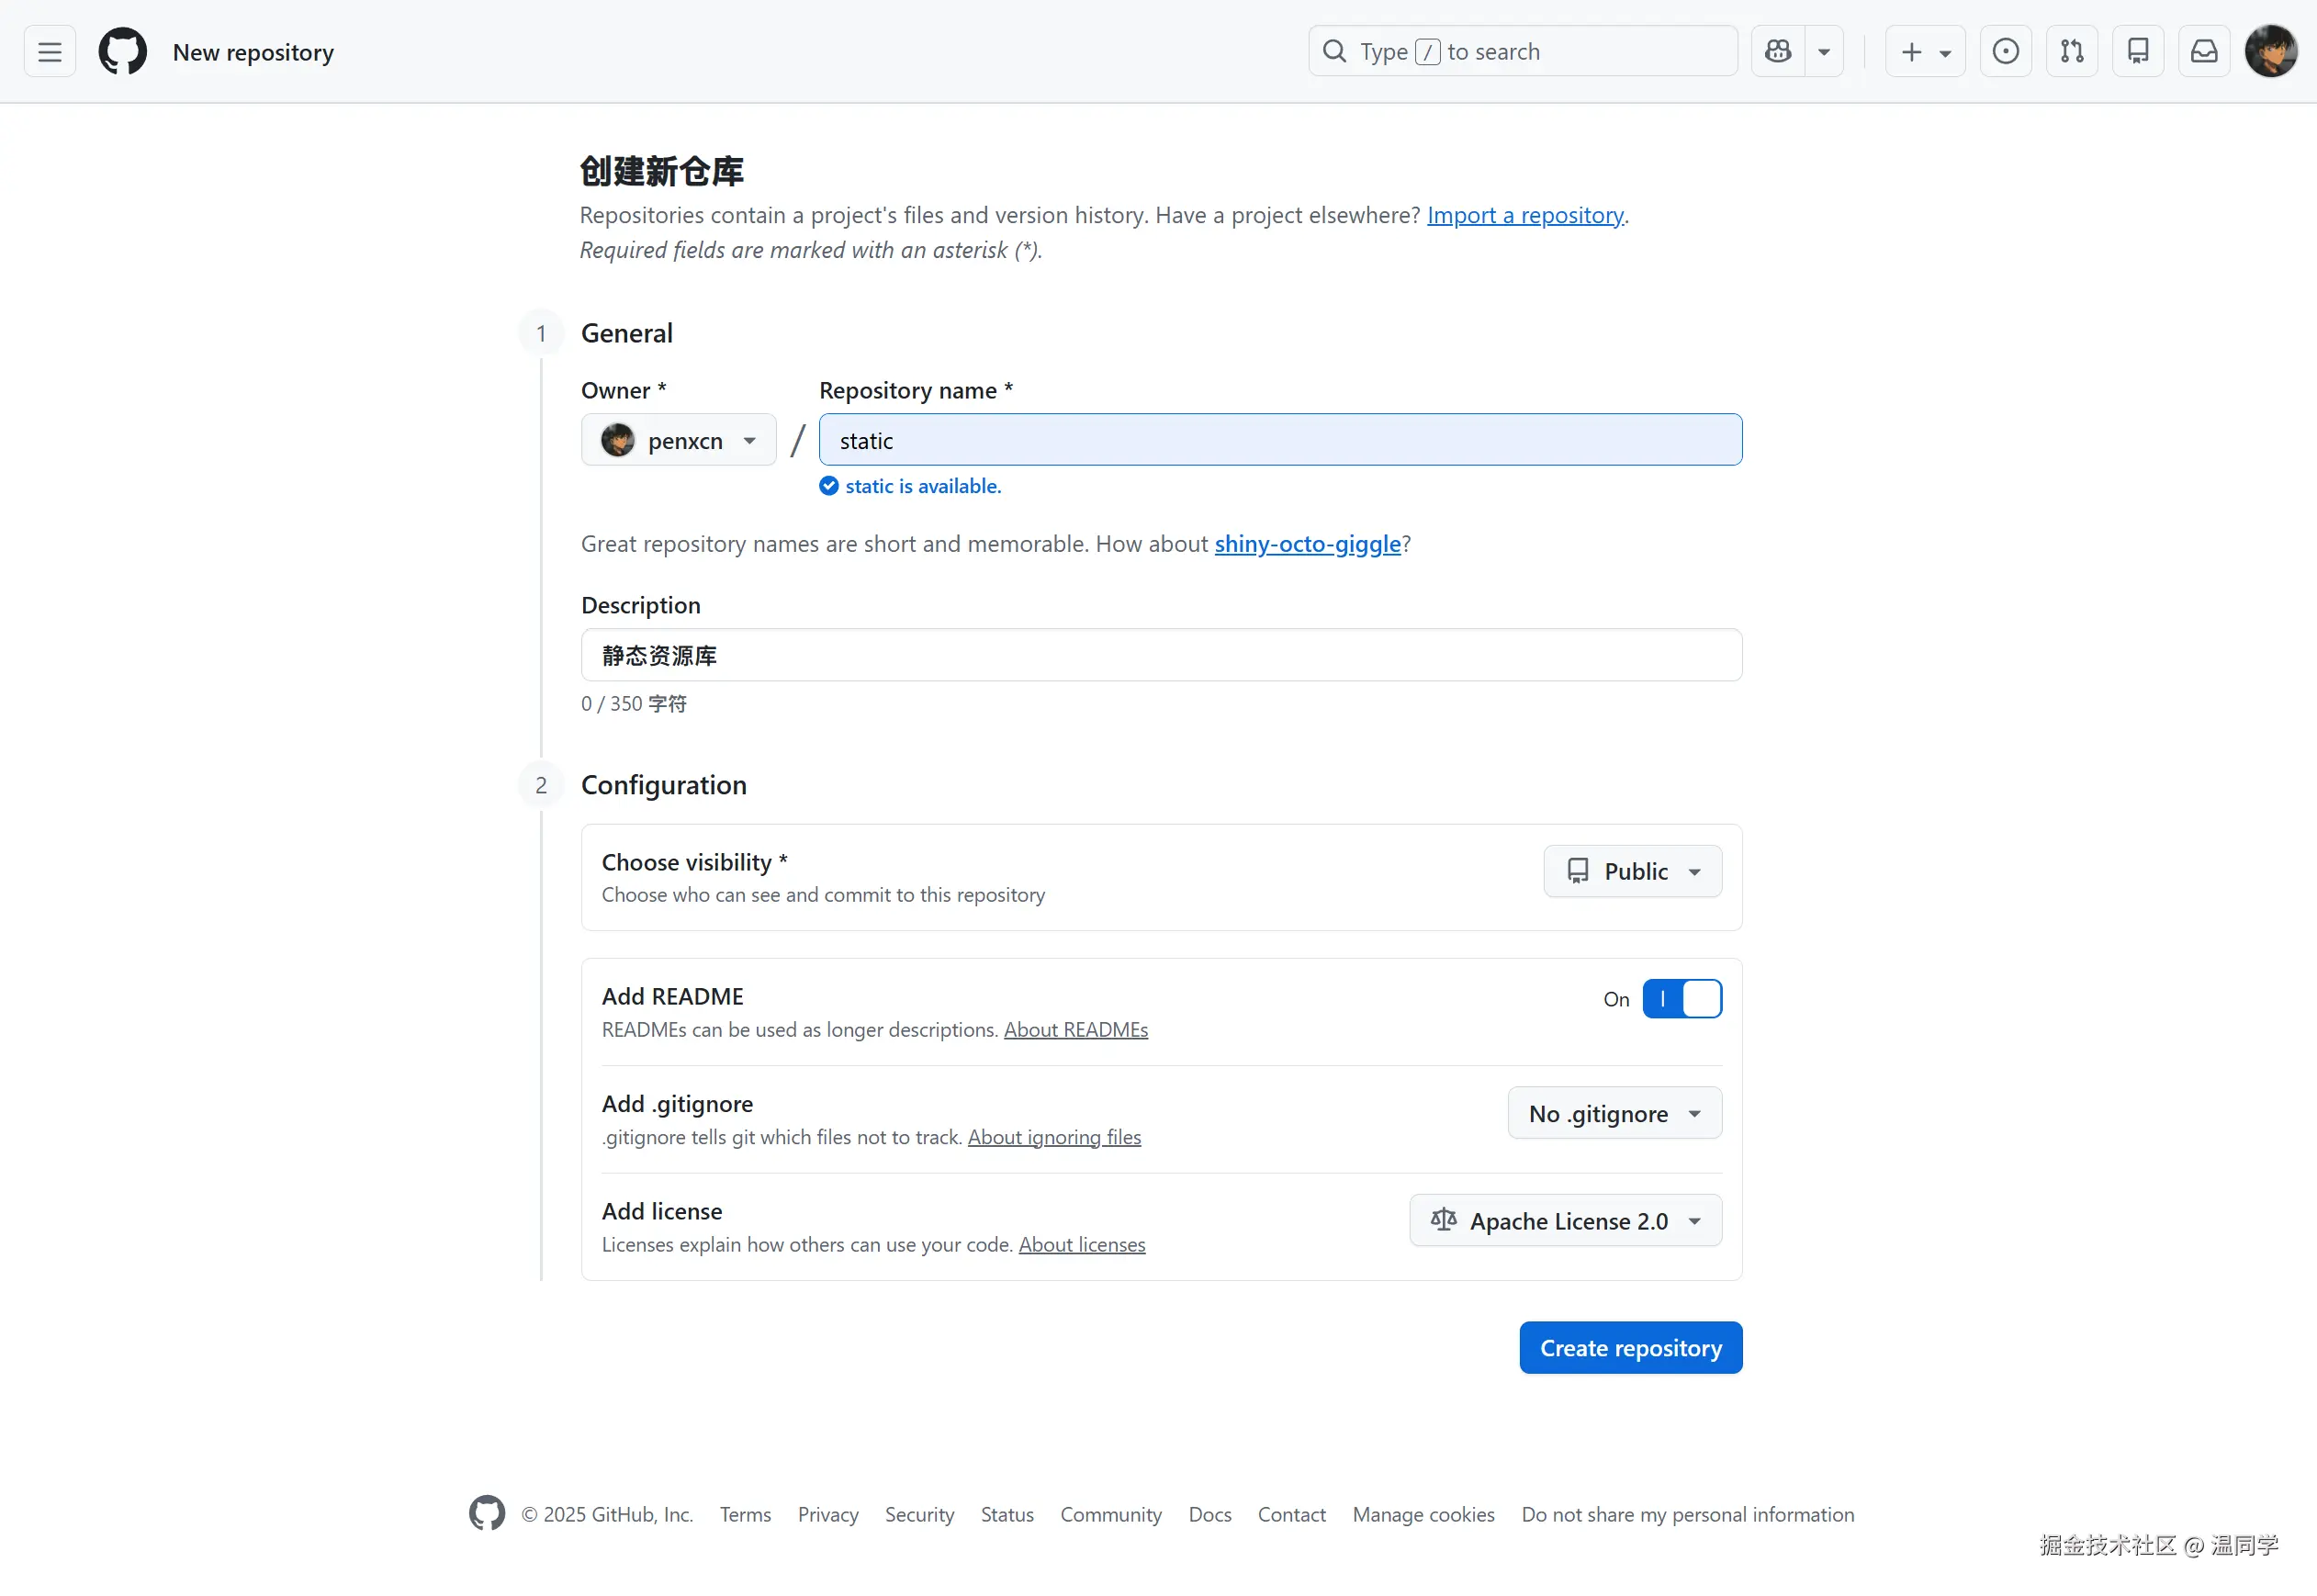Open the Apache License 2.0 dropdown
This screenshot has height=1596, width=2317.
[x=1565, y=1220]
